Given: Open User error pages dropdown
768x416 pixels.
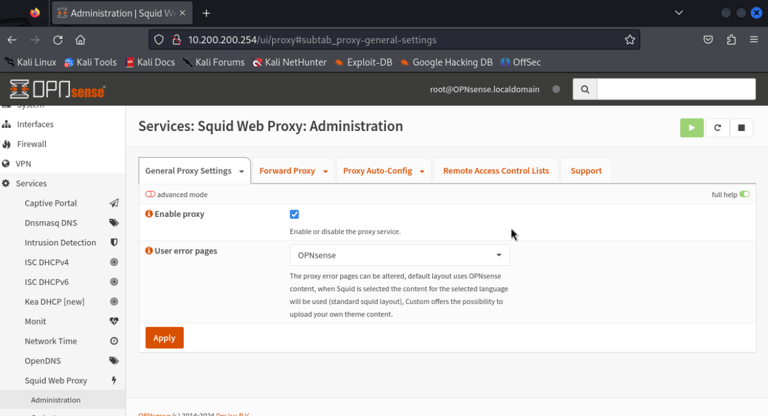Looking at the screenshot, I should 399,255.
